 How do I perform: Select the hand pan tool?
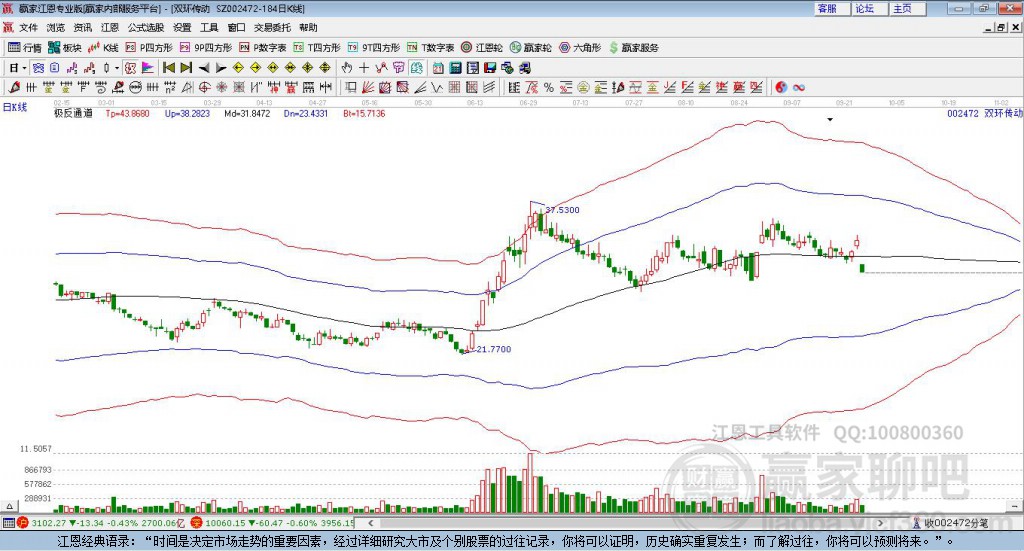(347, 68)
